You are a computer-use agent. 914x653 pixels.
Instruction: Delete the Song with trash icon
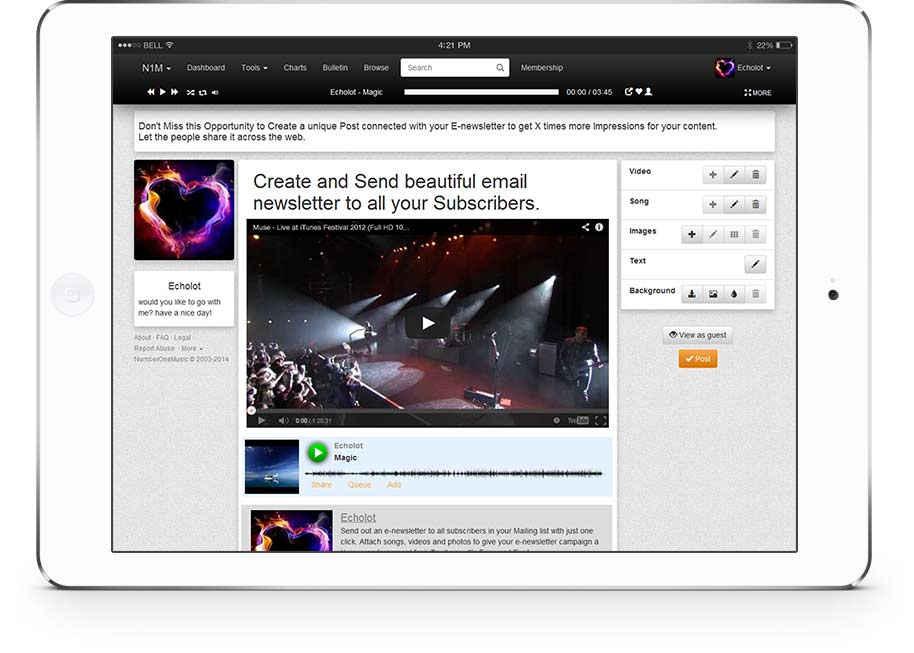pyautogui.click(x=755, y=204)
